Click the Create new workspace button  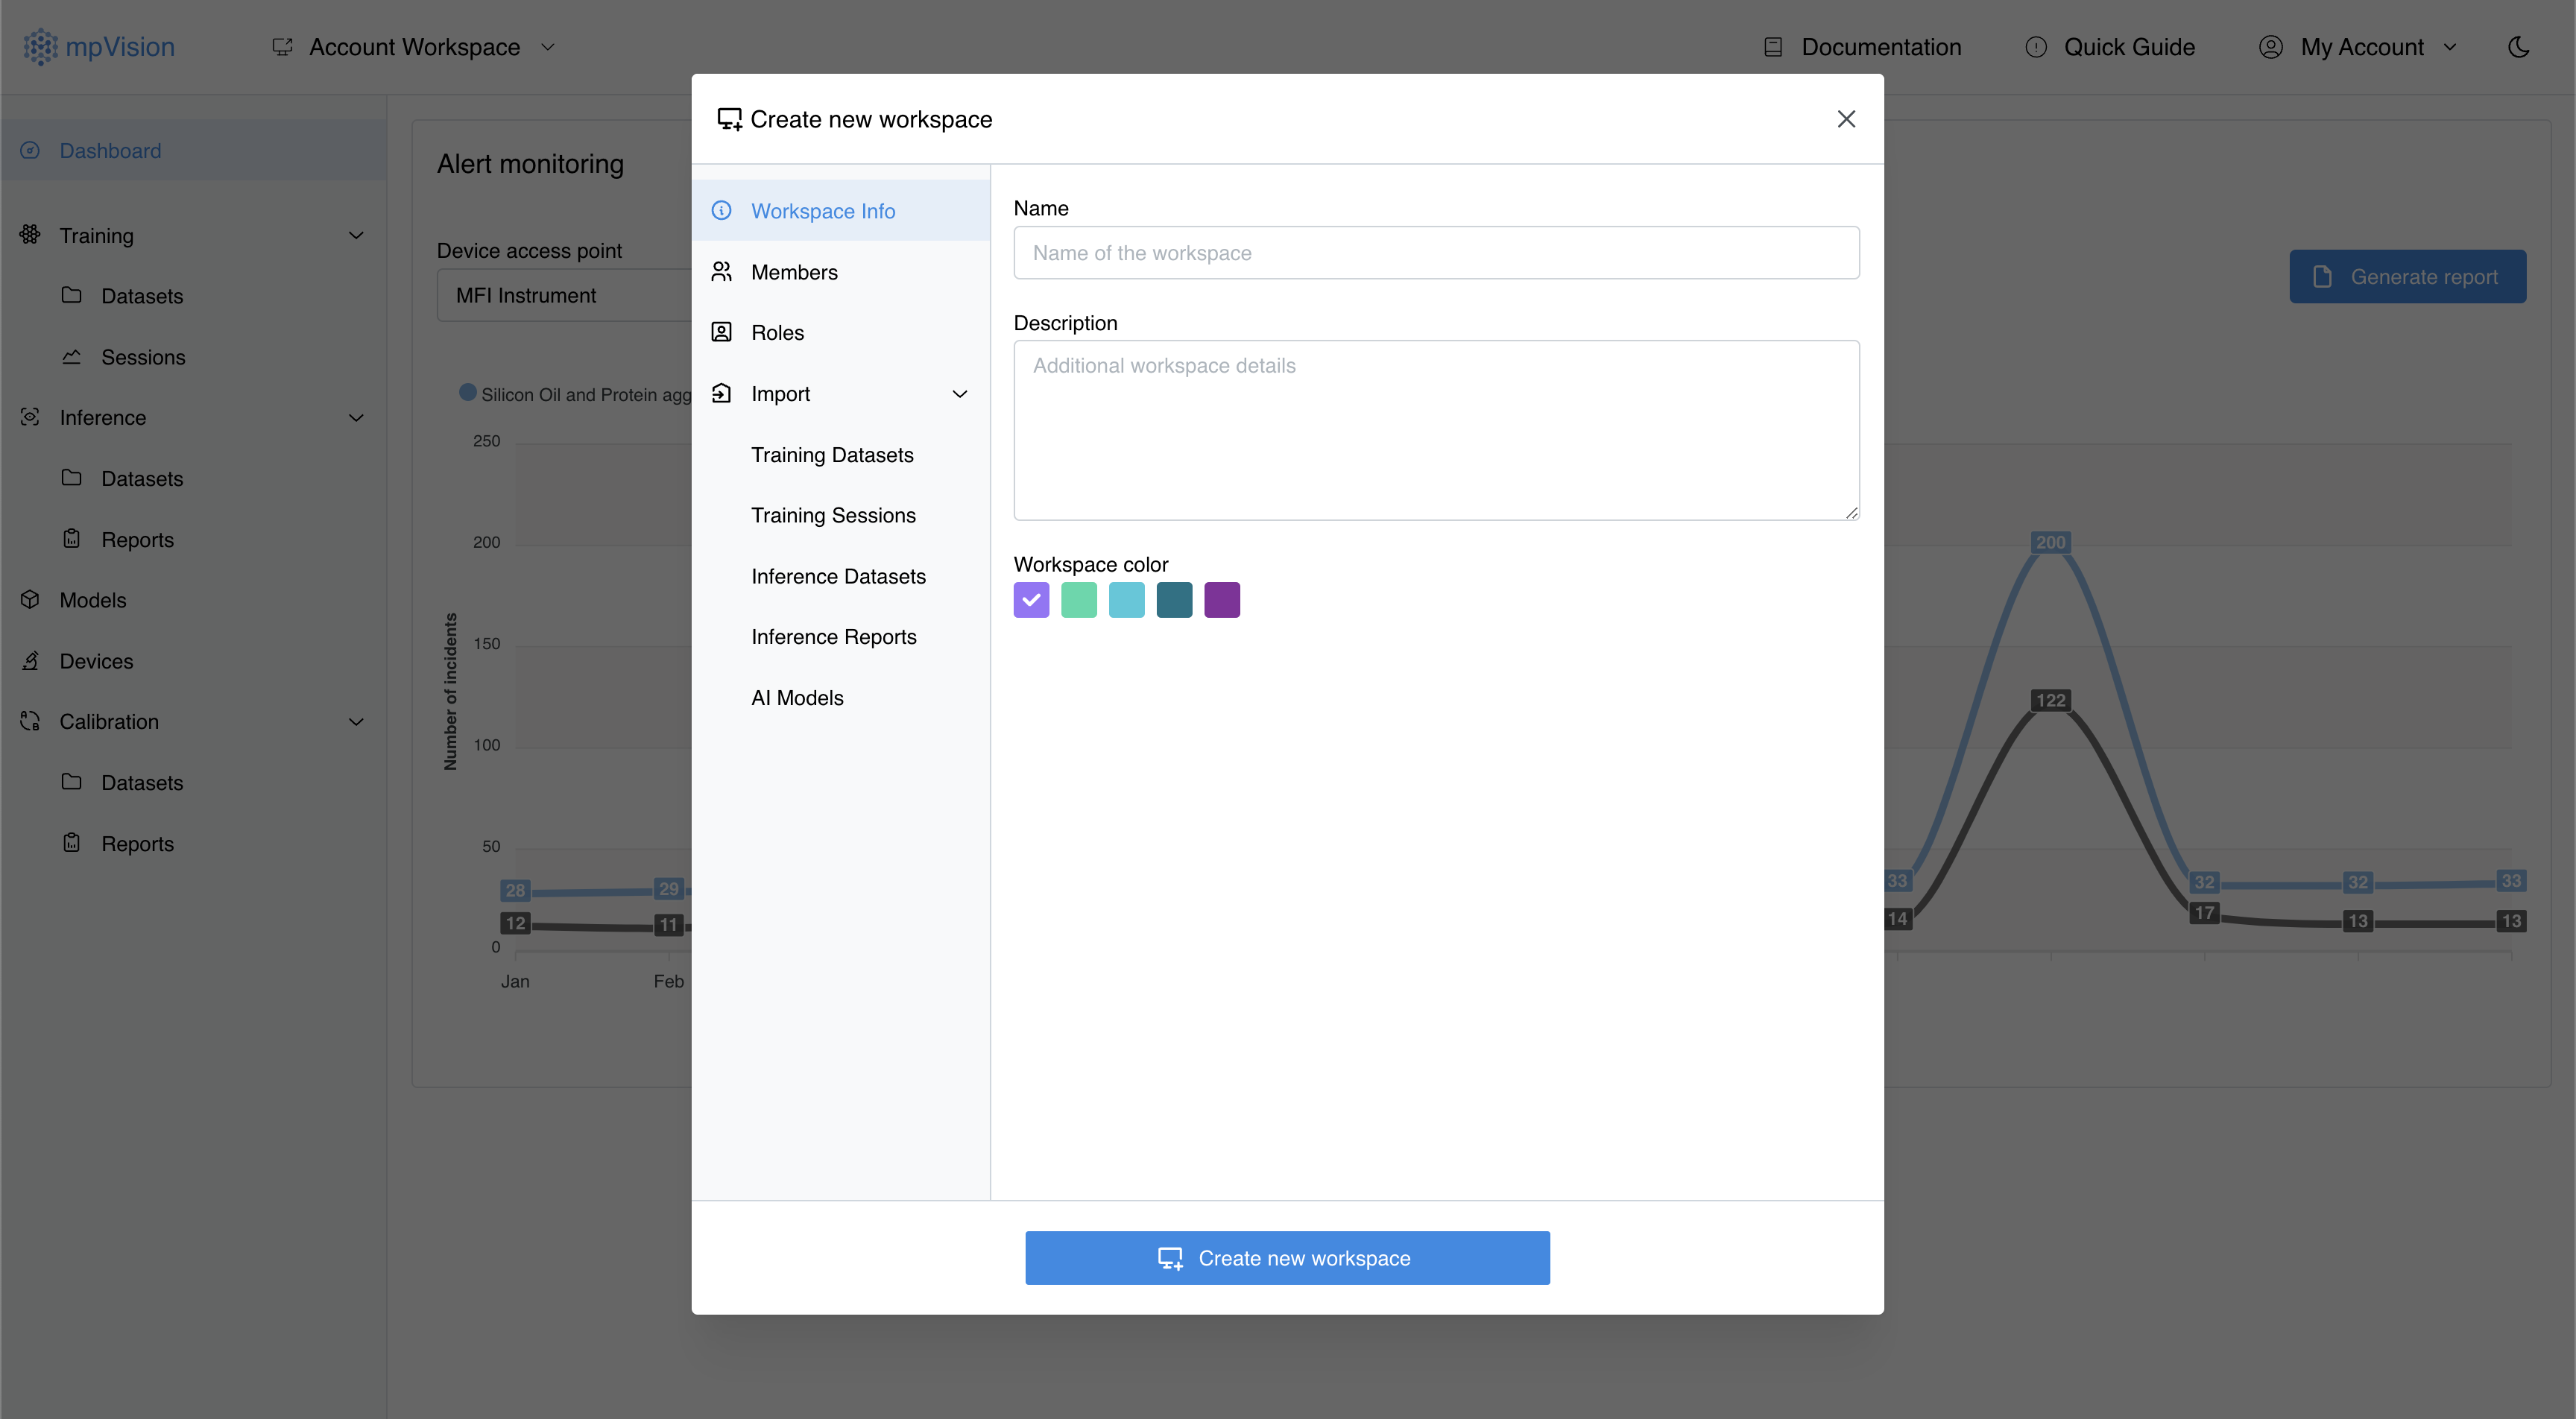(x=1287, y=1258)
